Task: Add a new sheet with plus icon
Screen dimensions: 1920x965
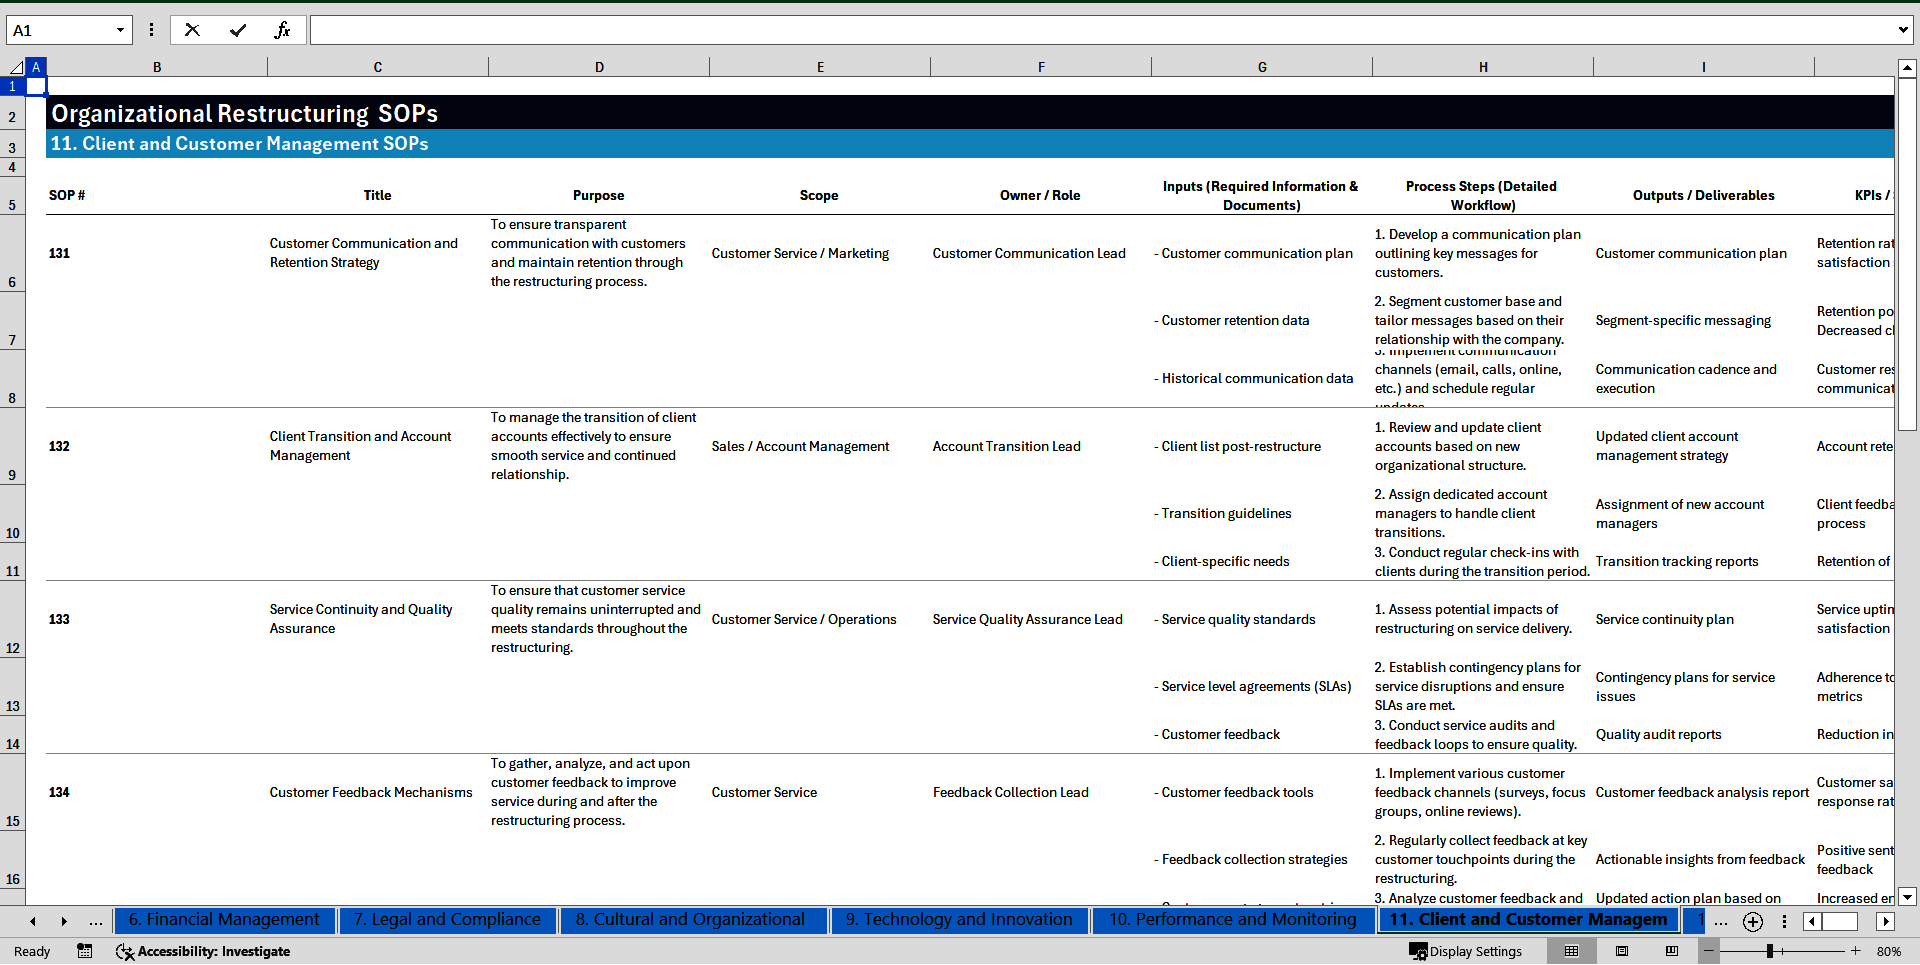Action: point(1752,921)
